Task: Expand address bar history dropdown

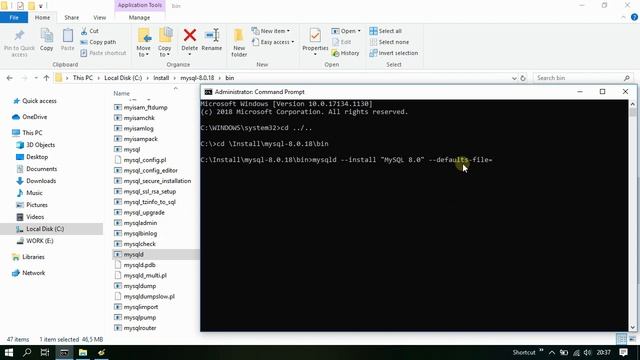Action: (x=514, y=78)
